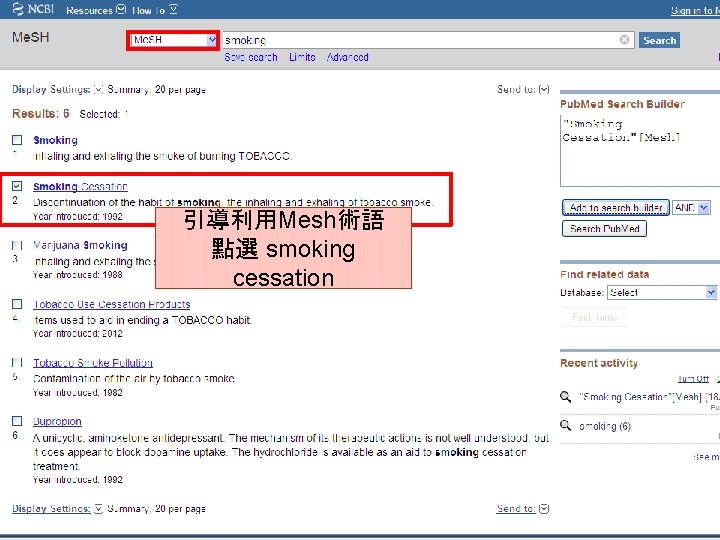Open bottom Display Settings dropdown

click(x=57, y=509)
